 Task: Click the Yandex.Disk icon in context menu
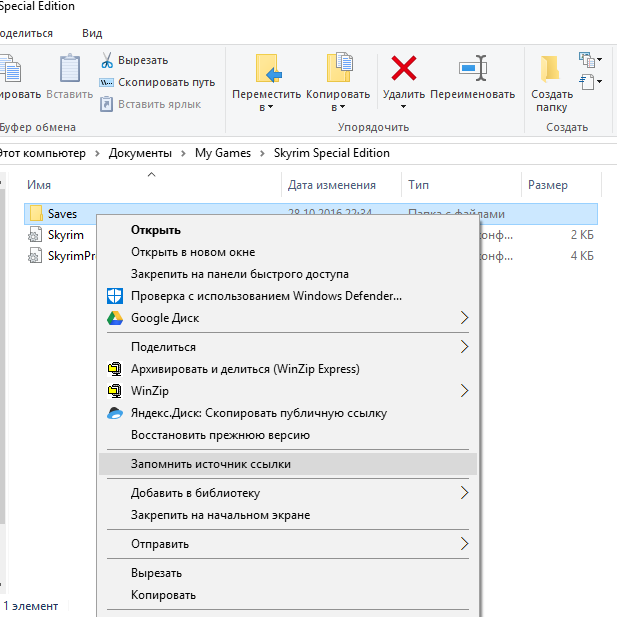tap(115, 413)
